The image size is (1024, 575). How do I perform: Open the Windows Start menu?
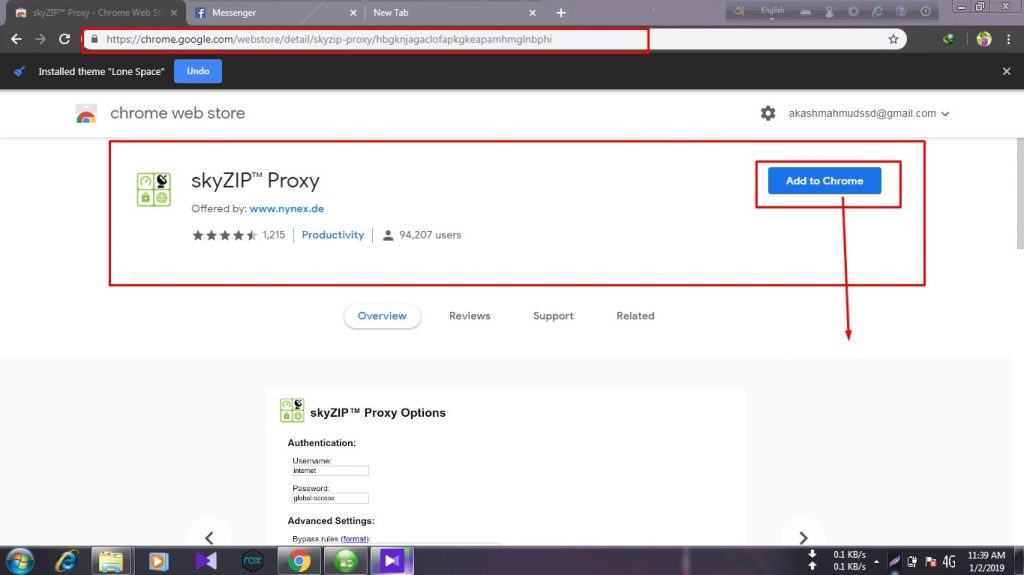pos(20,561)
